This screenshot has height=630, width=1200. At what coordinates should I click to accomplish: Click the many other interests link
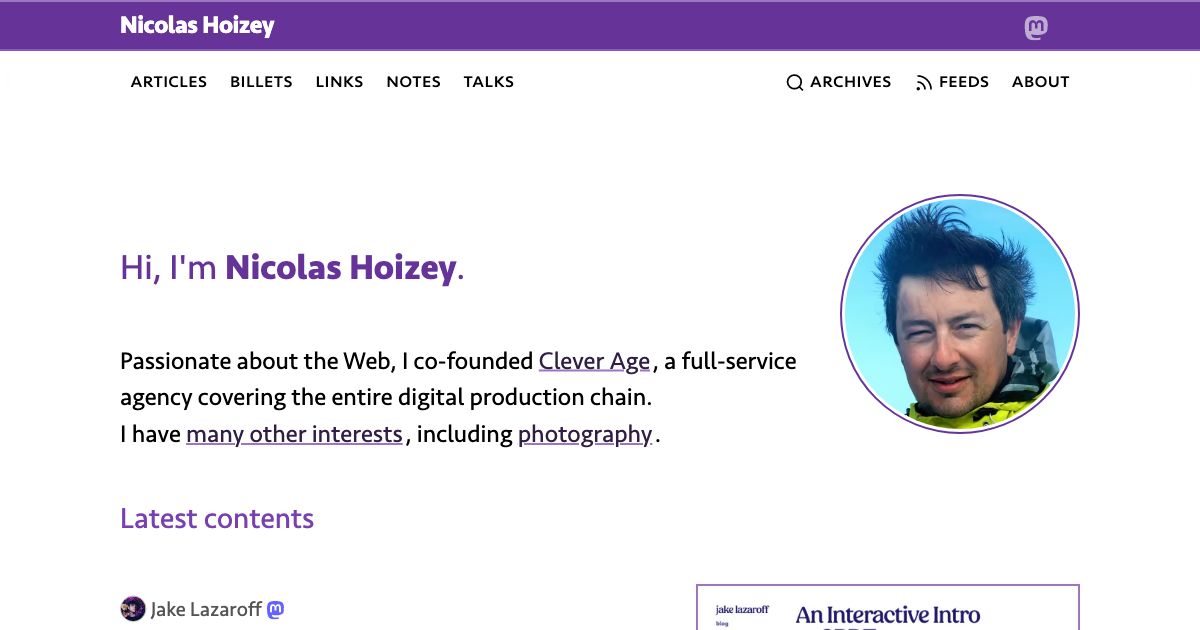[294, 434]
